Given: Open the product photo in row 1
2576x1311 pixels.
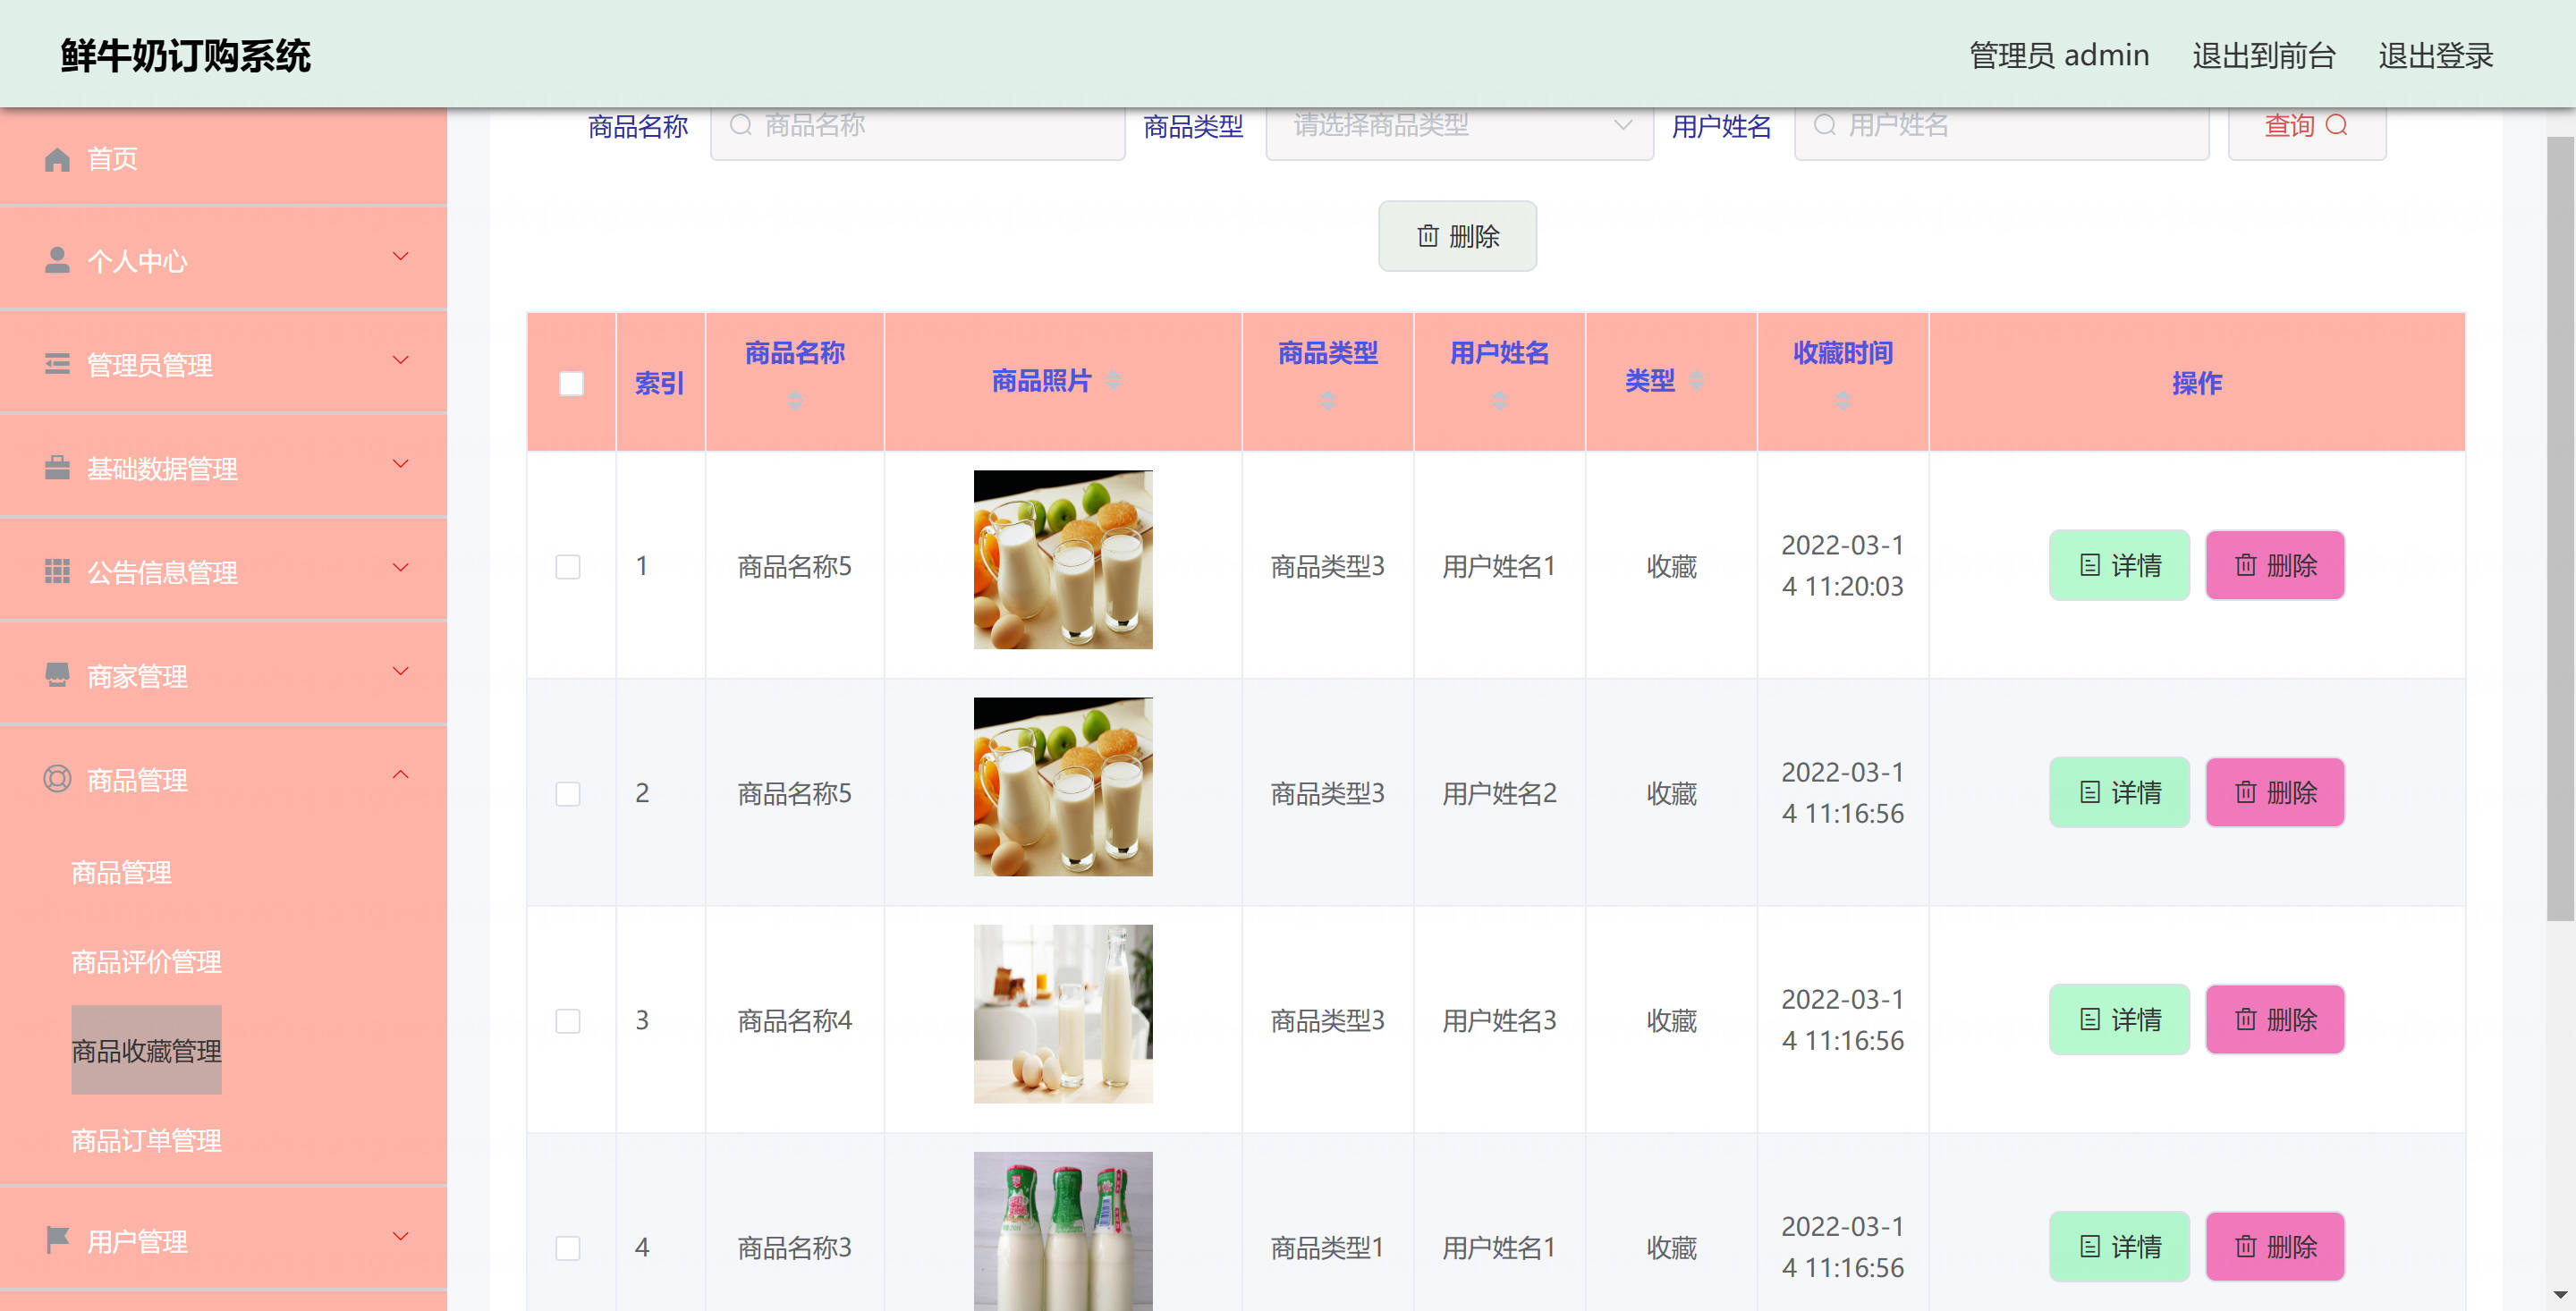Looking at the screenshot, I should pos(1063,560).
